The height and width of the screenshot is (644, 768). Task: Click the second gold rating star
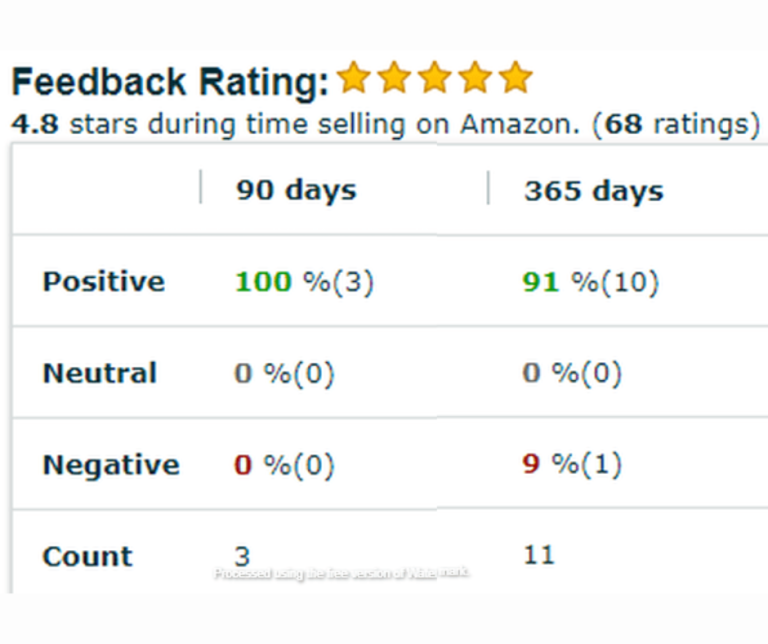pyautogui.click(x=394, y=78)
